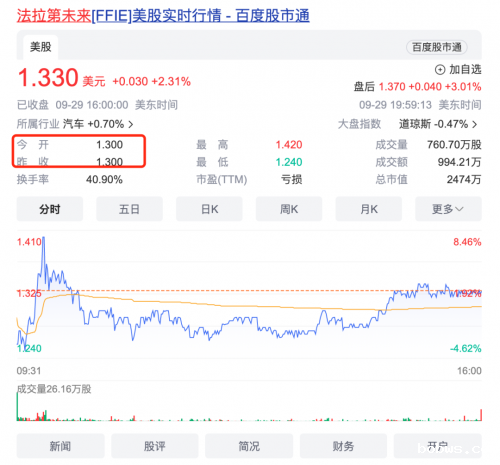Switch to the 分时 chart tab
Viewport: 500px width, 465px height.
[x=50, y=209]
